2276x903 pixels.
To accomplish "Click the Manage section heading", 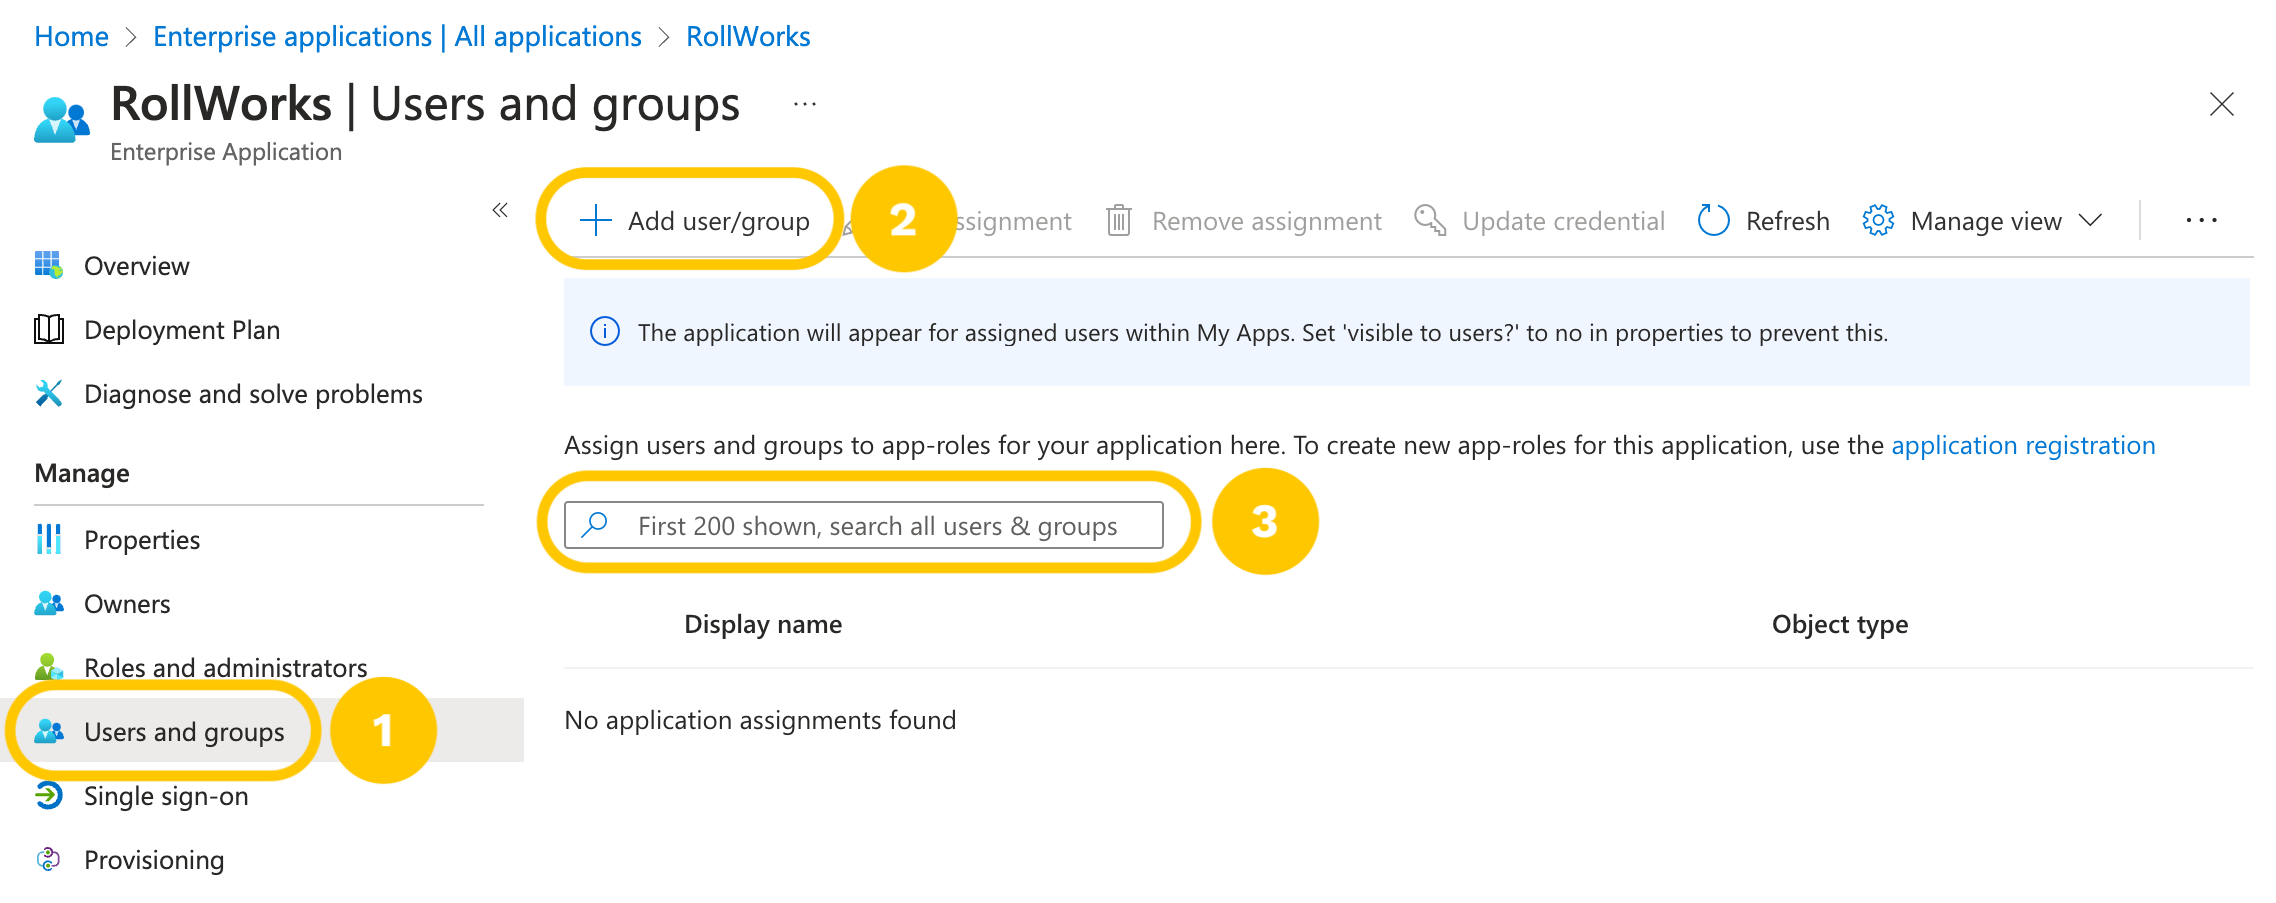I will click(x=82, y=473).
